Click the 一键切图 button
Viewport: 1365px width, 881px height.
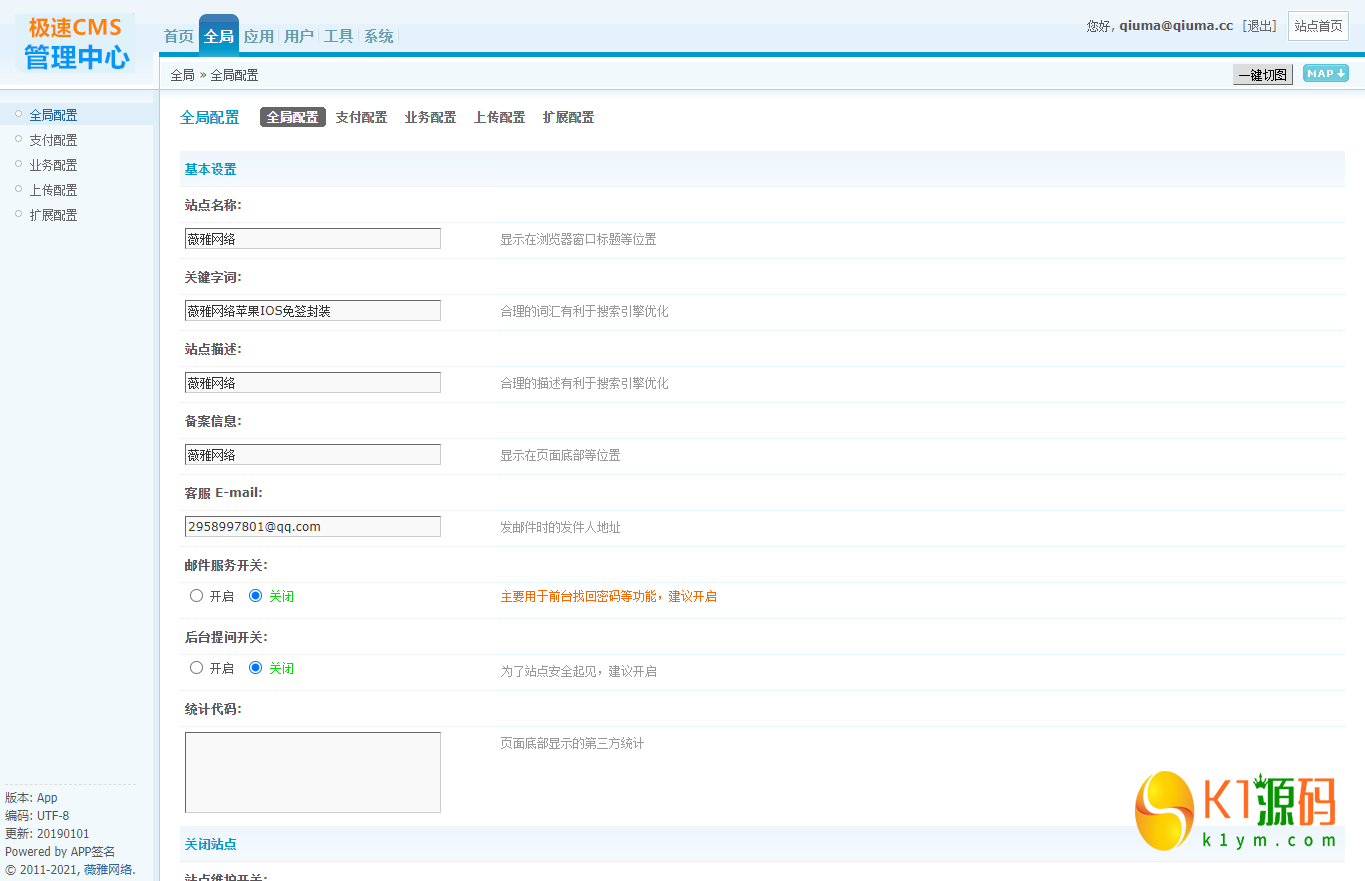pos(1262,74)
